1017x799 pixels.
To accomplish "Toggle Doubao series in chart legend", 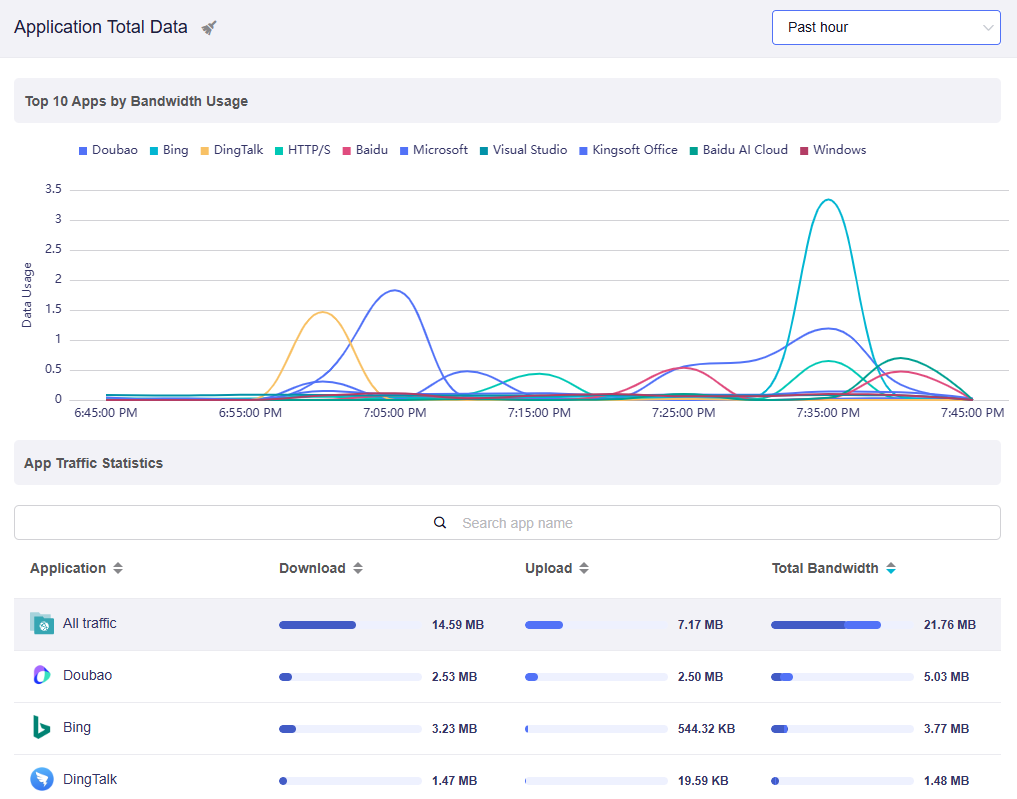I will (x=108, y=150).
